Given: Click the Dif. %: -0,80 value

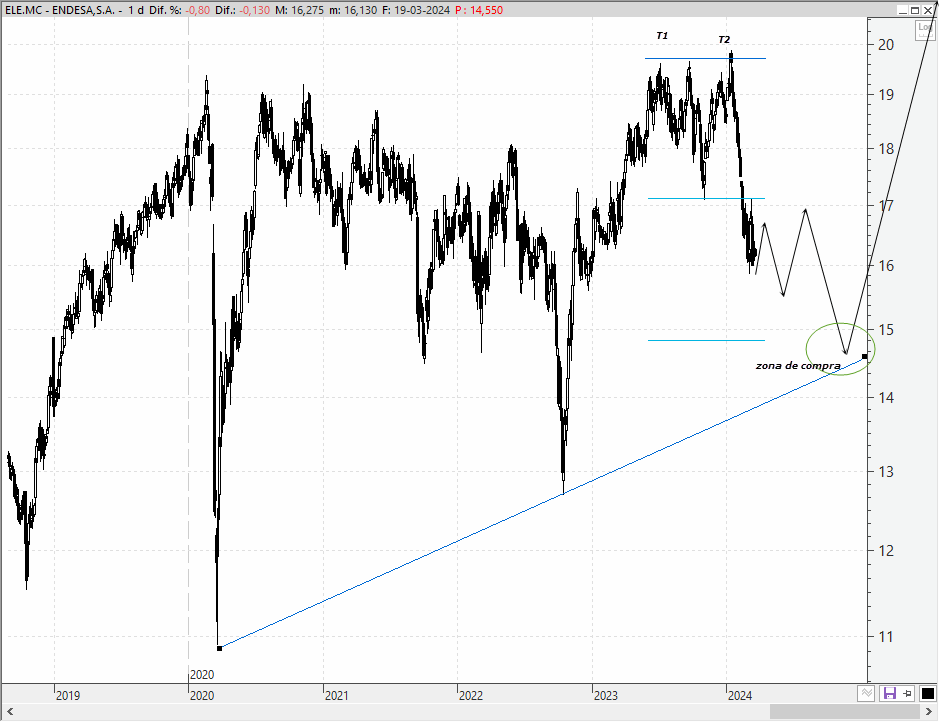Looking at the screenshot, I should (x=180, y=10).
